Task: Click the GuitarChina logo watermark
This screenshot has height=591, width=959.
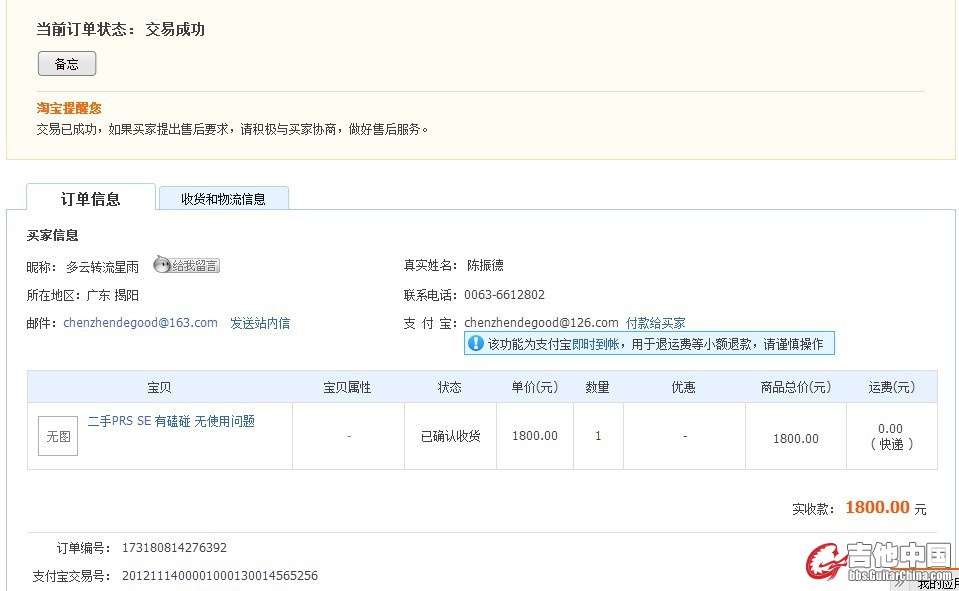Action: [879, 561]
